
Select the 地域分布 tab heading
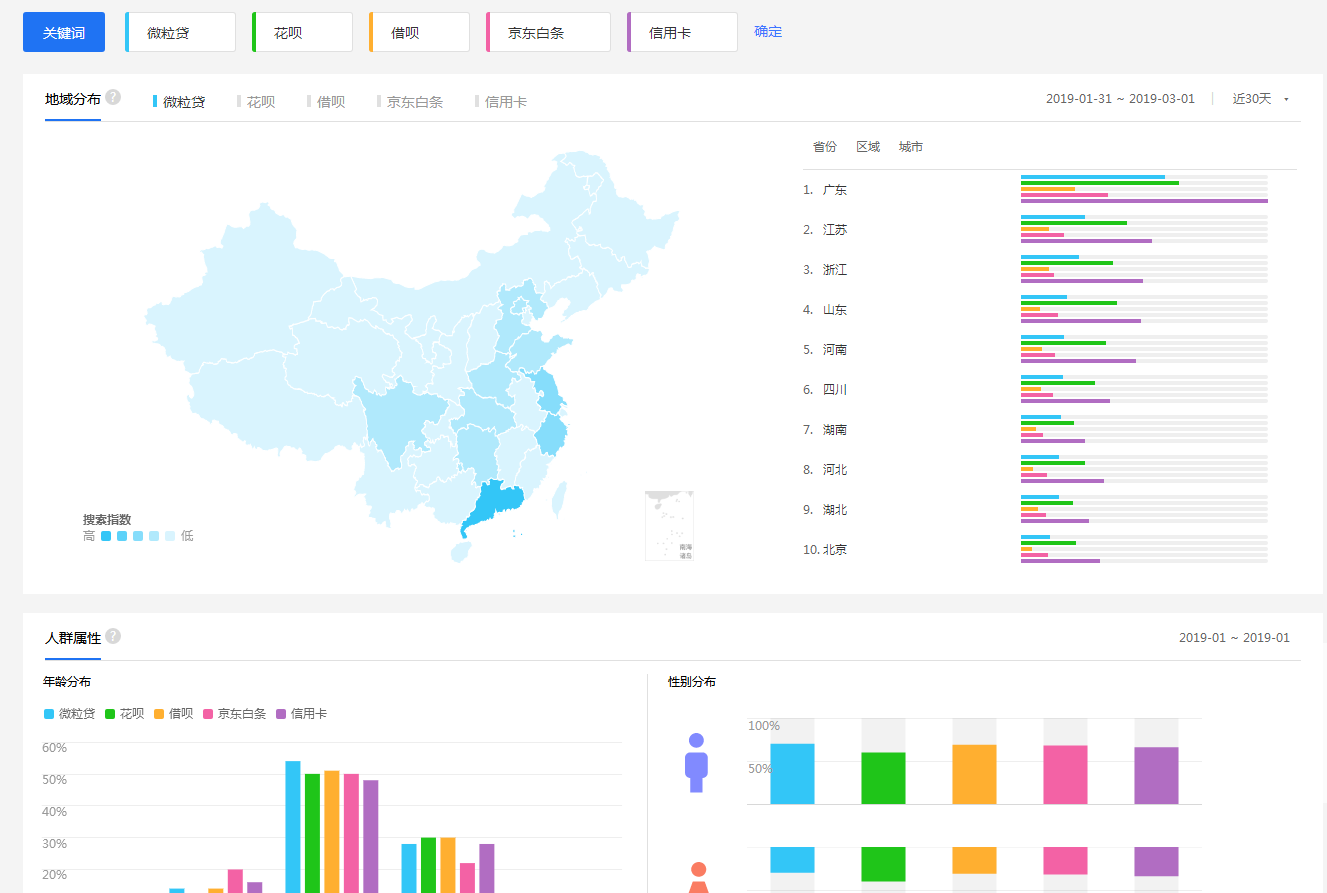click(73, 99)
